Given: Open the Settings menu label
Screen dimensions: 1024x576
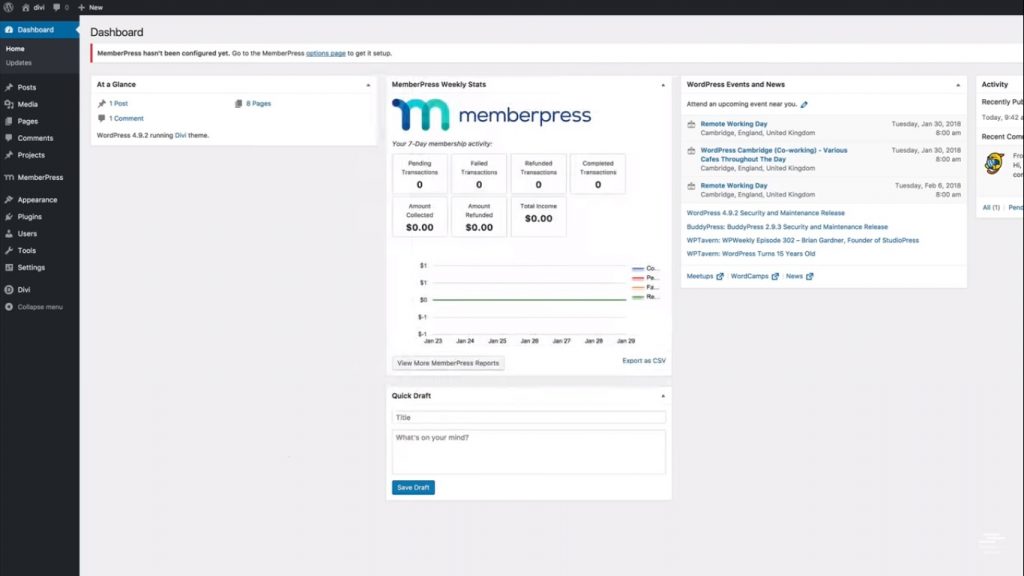Looking at the screenshot, I should click(31, 267).
